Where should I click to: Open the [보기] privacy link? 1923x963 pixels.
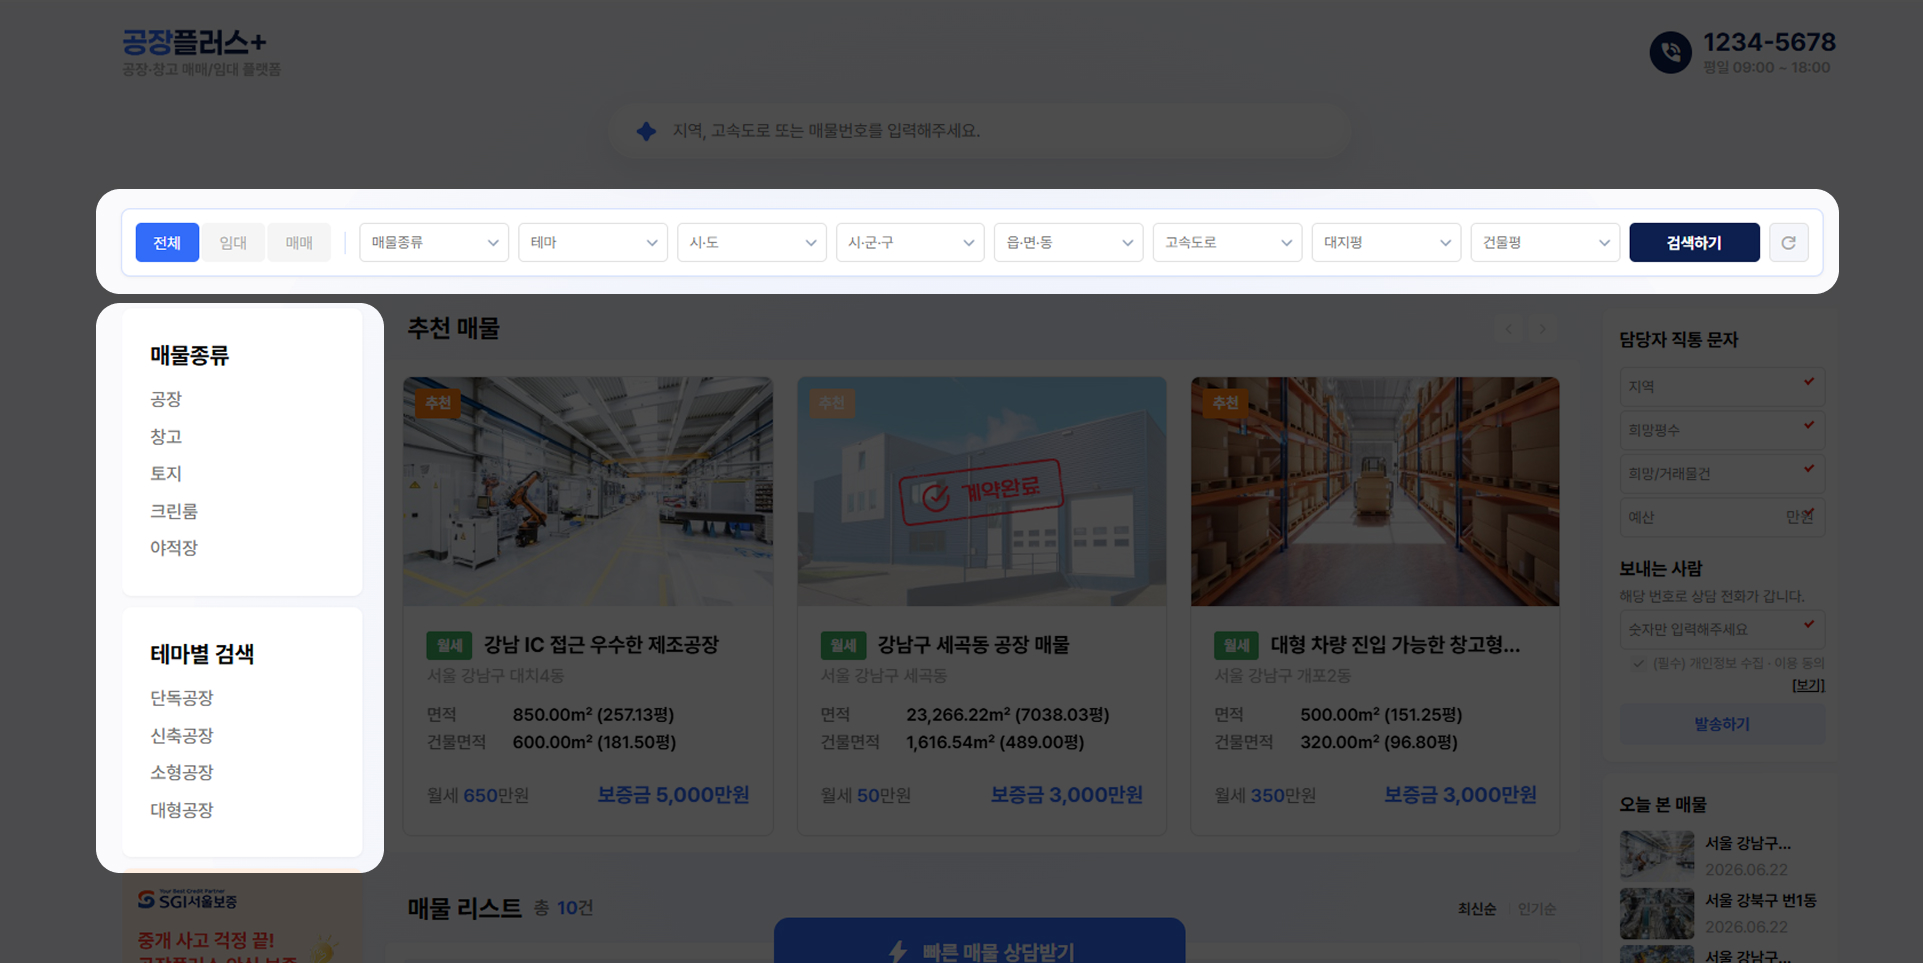coord(1808,685)
